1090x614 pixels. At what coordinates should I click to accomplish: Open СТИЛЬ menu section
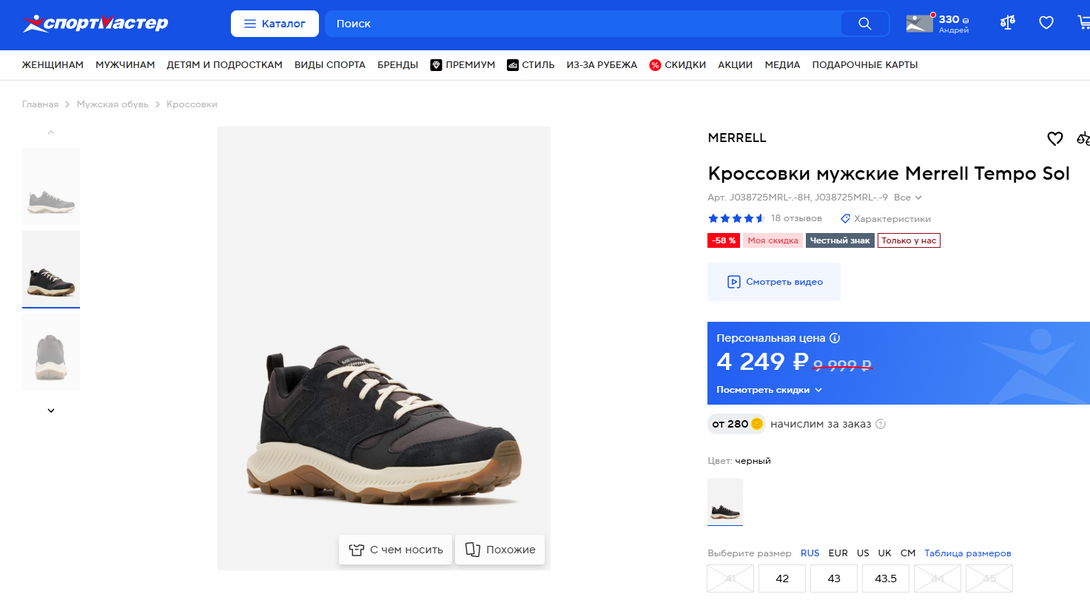[530, 65]
